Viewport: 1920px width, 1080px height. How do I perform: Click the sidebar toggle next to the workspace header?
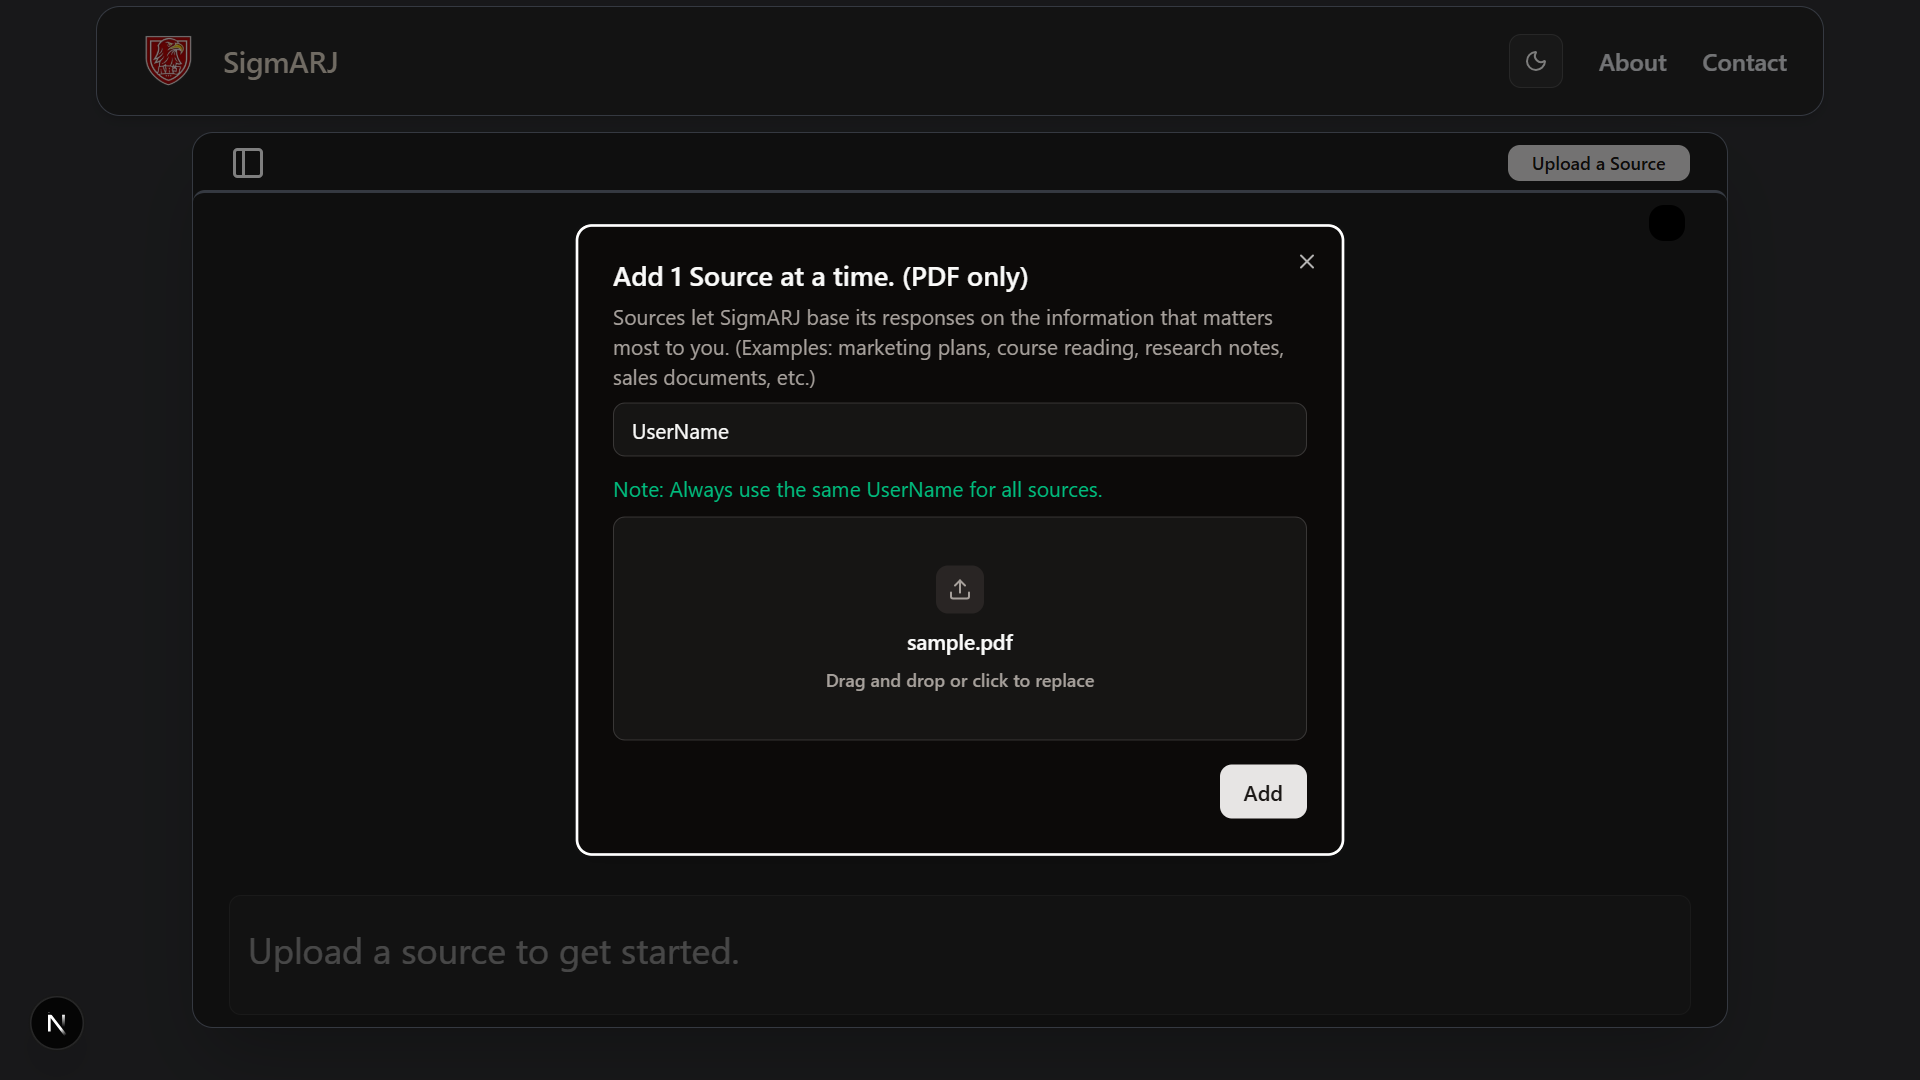pyautogui.click(x=246, y=163)
